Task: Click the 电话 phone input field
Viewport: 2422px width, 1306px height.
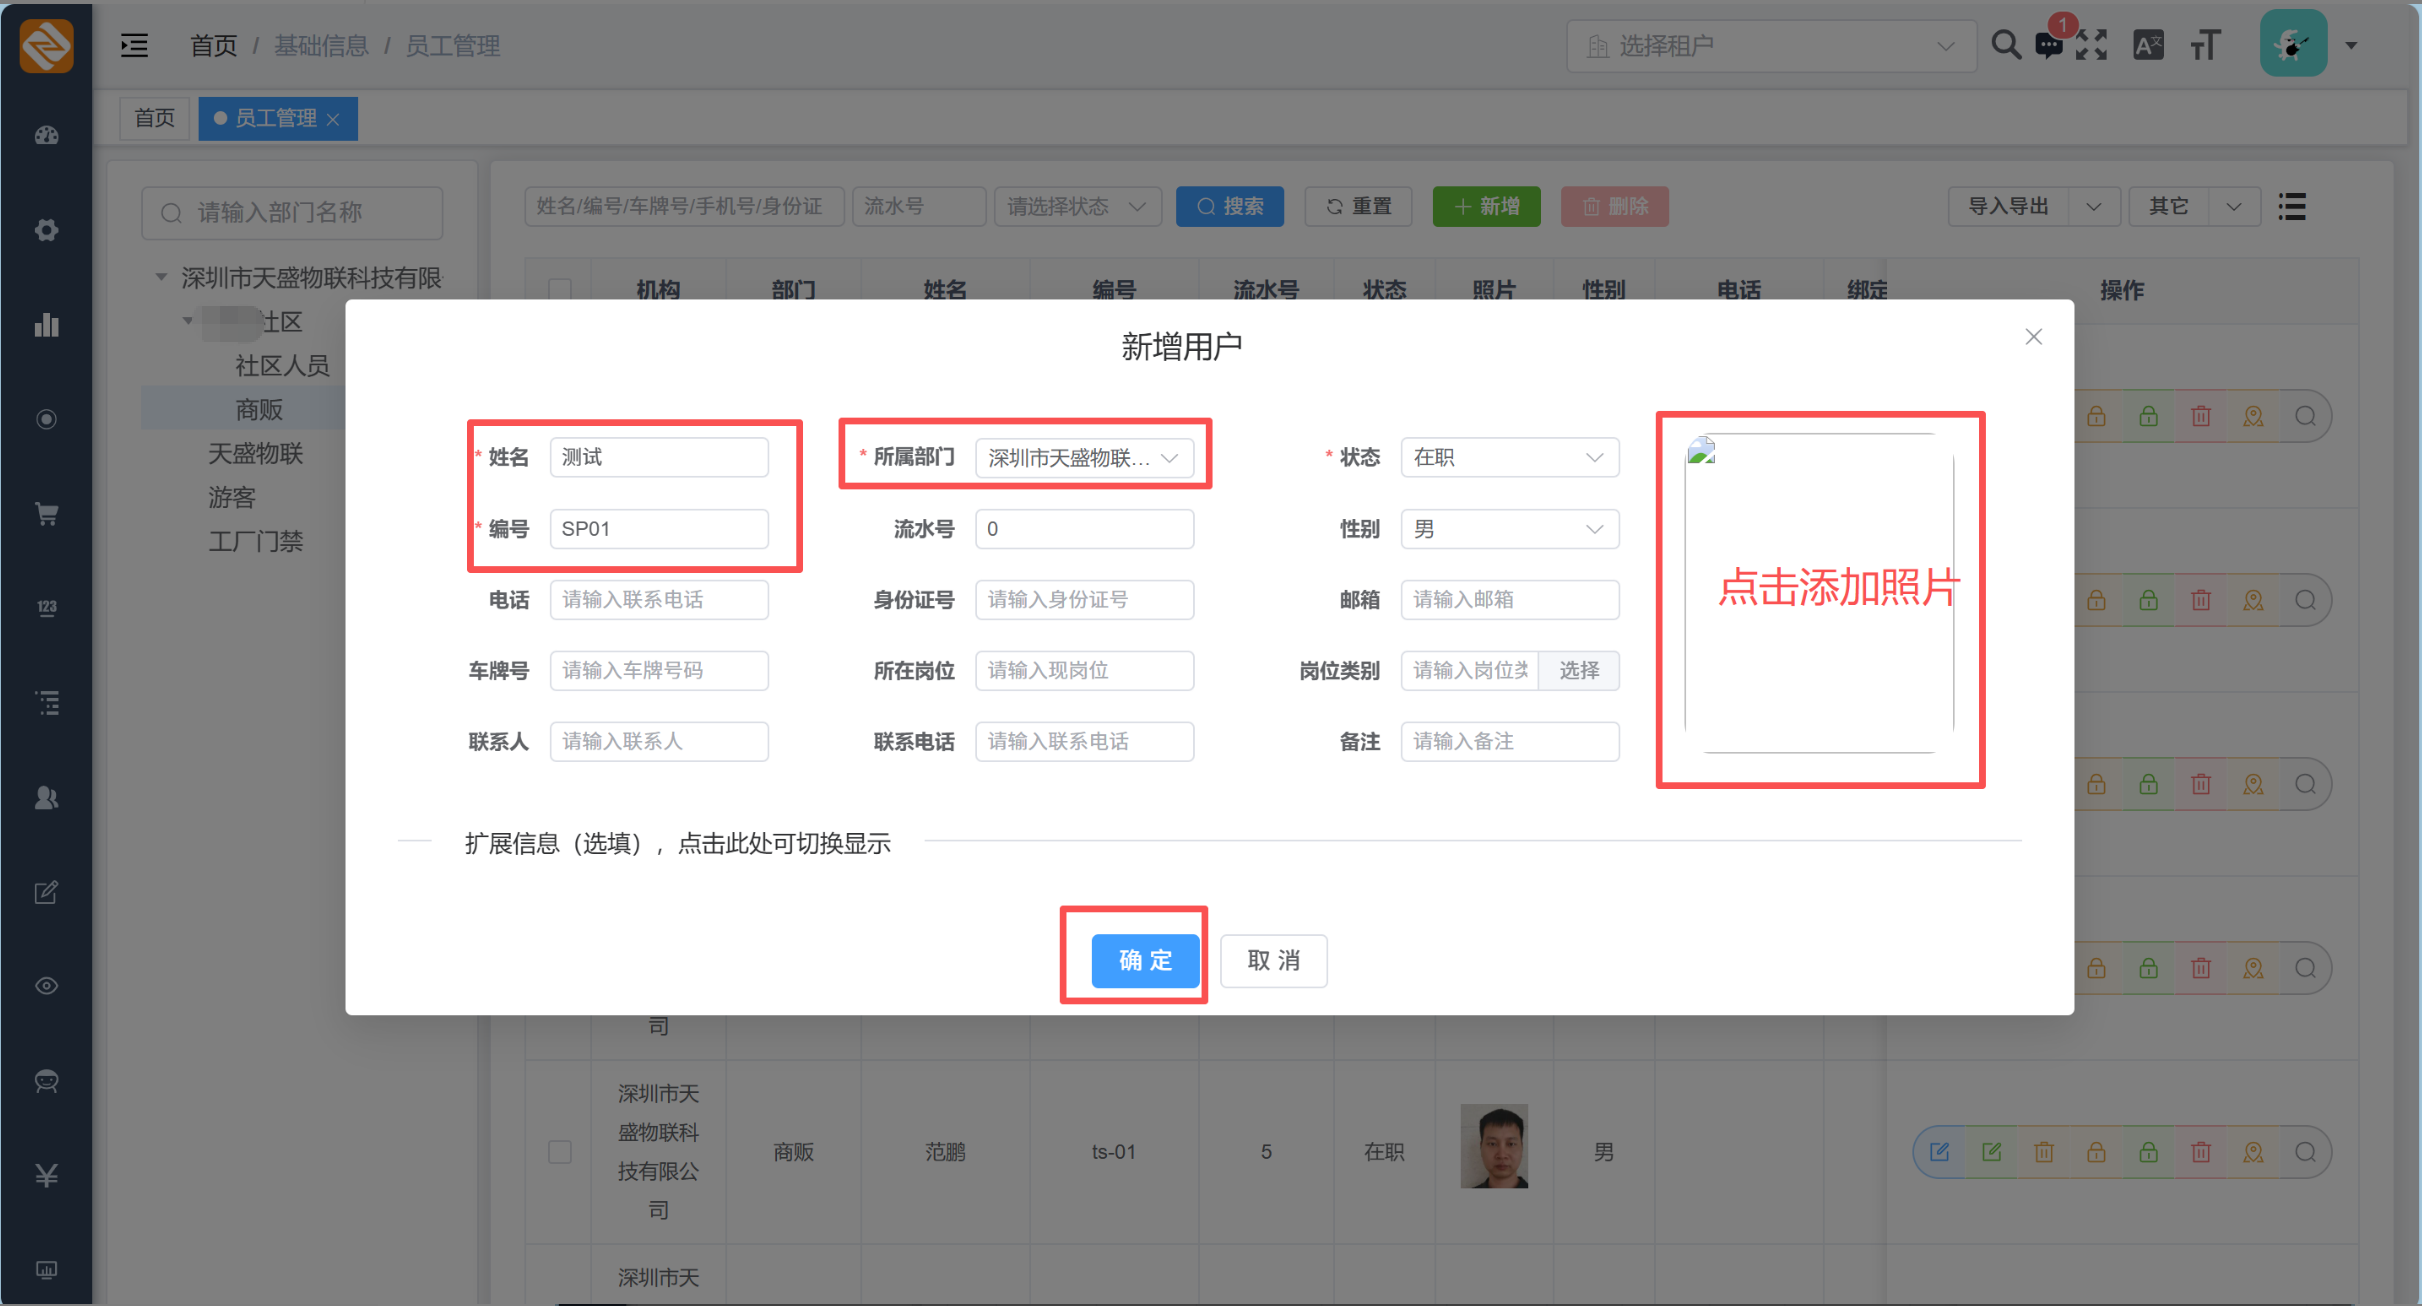Action: [658, 600]
